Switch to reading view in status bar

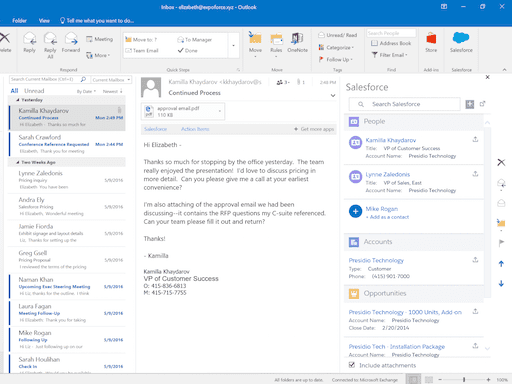click(429, 380)
